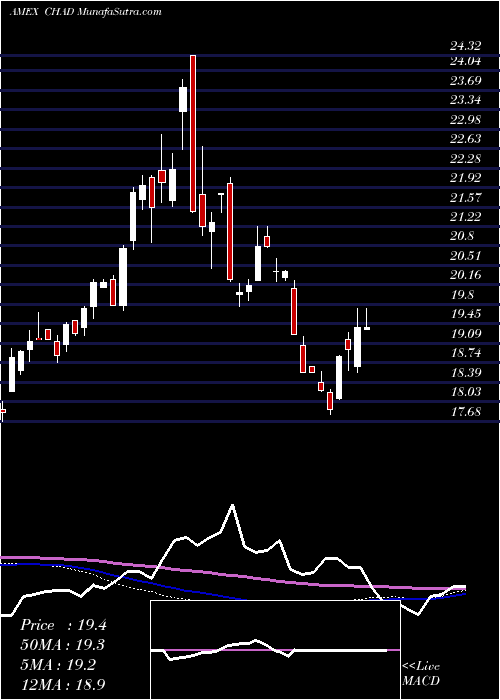Click the 24.32 price axis label
The height and width of the screenshot is (700, 500).
point(466,45)
